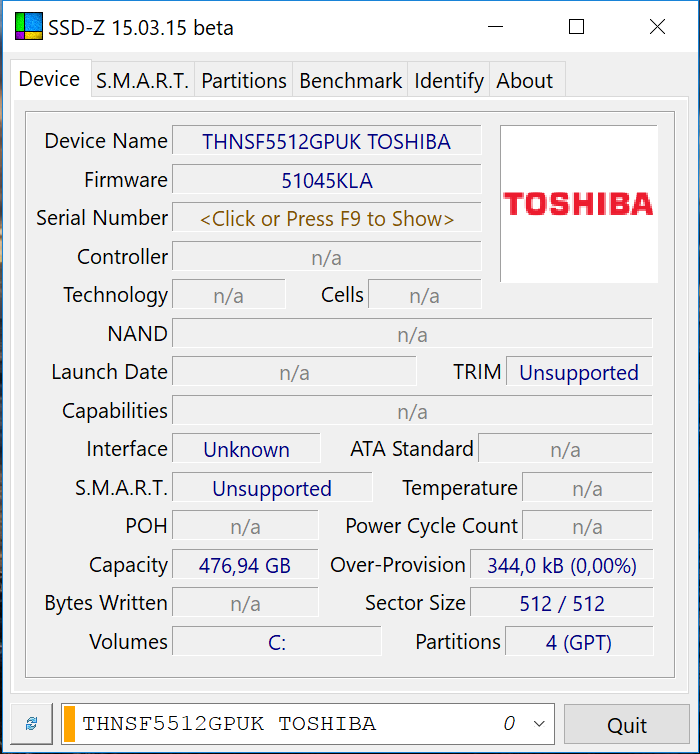Click the ATA Standard n/a field
This screenshot has width=700, height=754.
point(565,449)
